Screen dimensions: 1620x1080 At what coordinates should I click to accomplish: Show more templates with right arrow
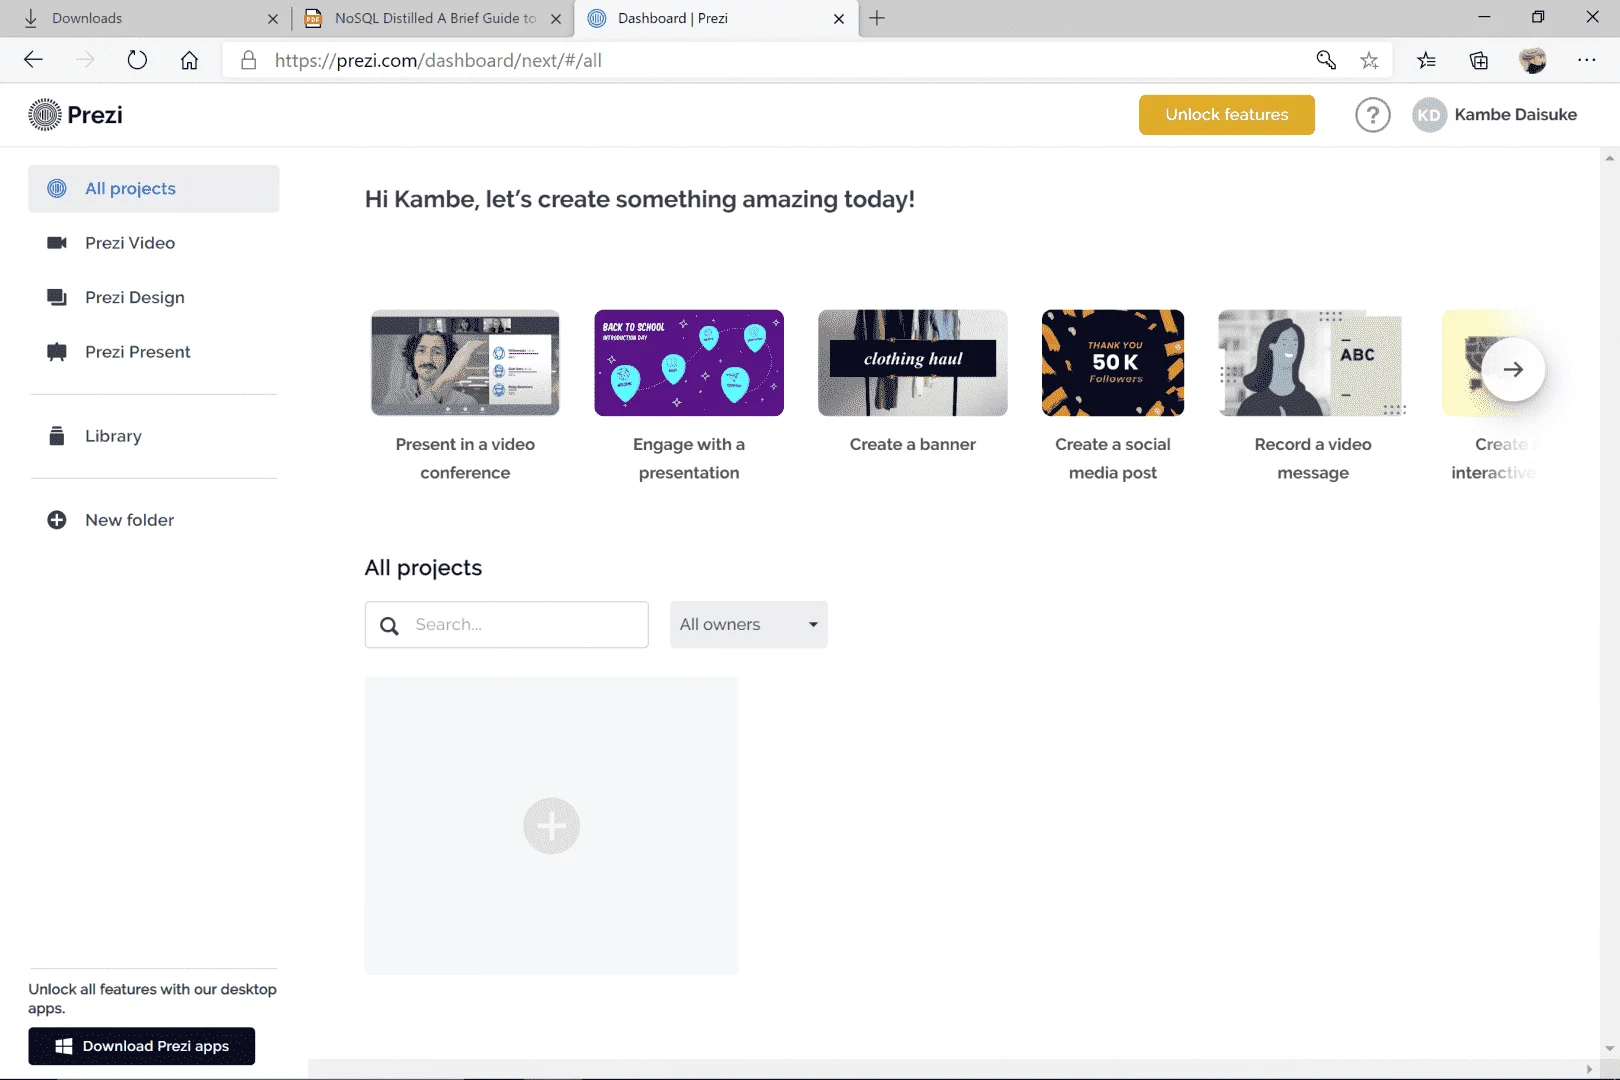[x=1513, y=369]
